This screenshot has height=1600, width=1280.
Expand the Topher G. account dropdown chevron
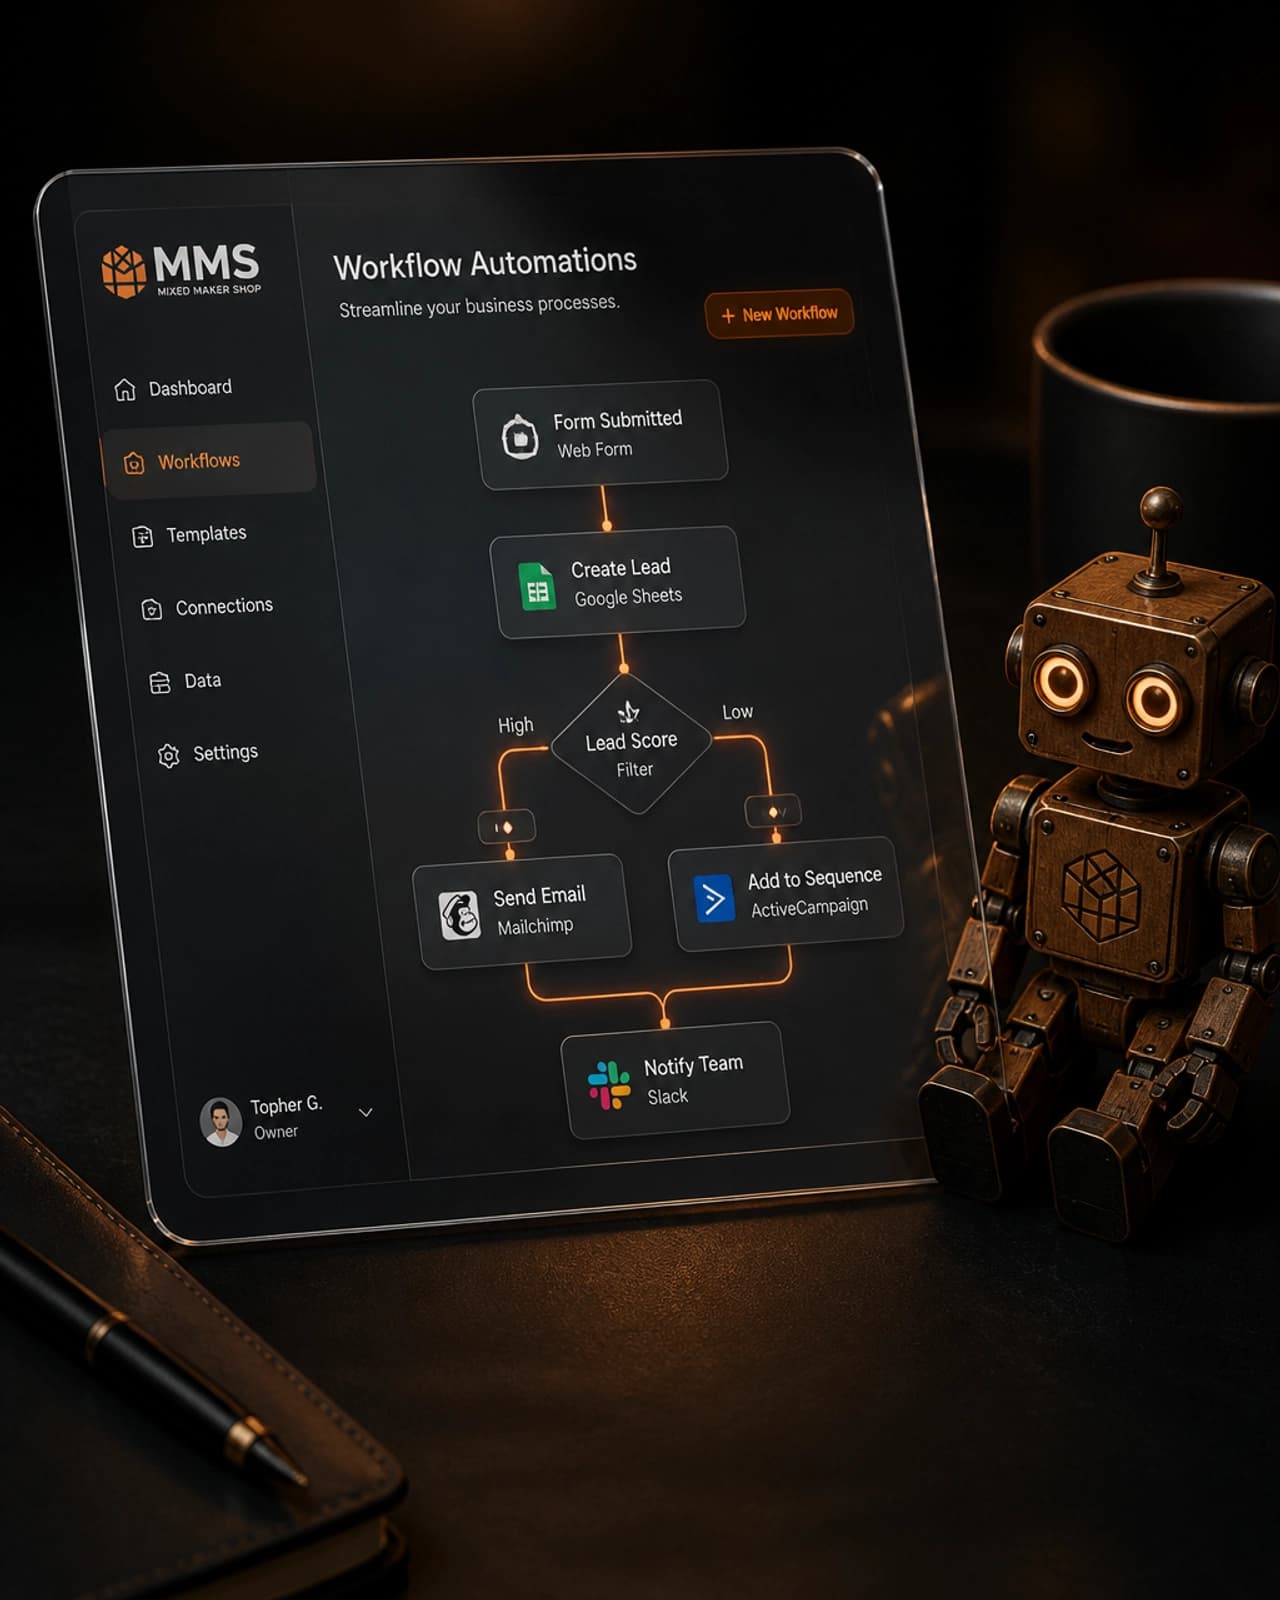point(366,1112)
